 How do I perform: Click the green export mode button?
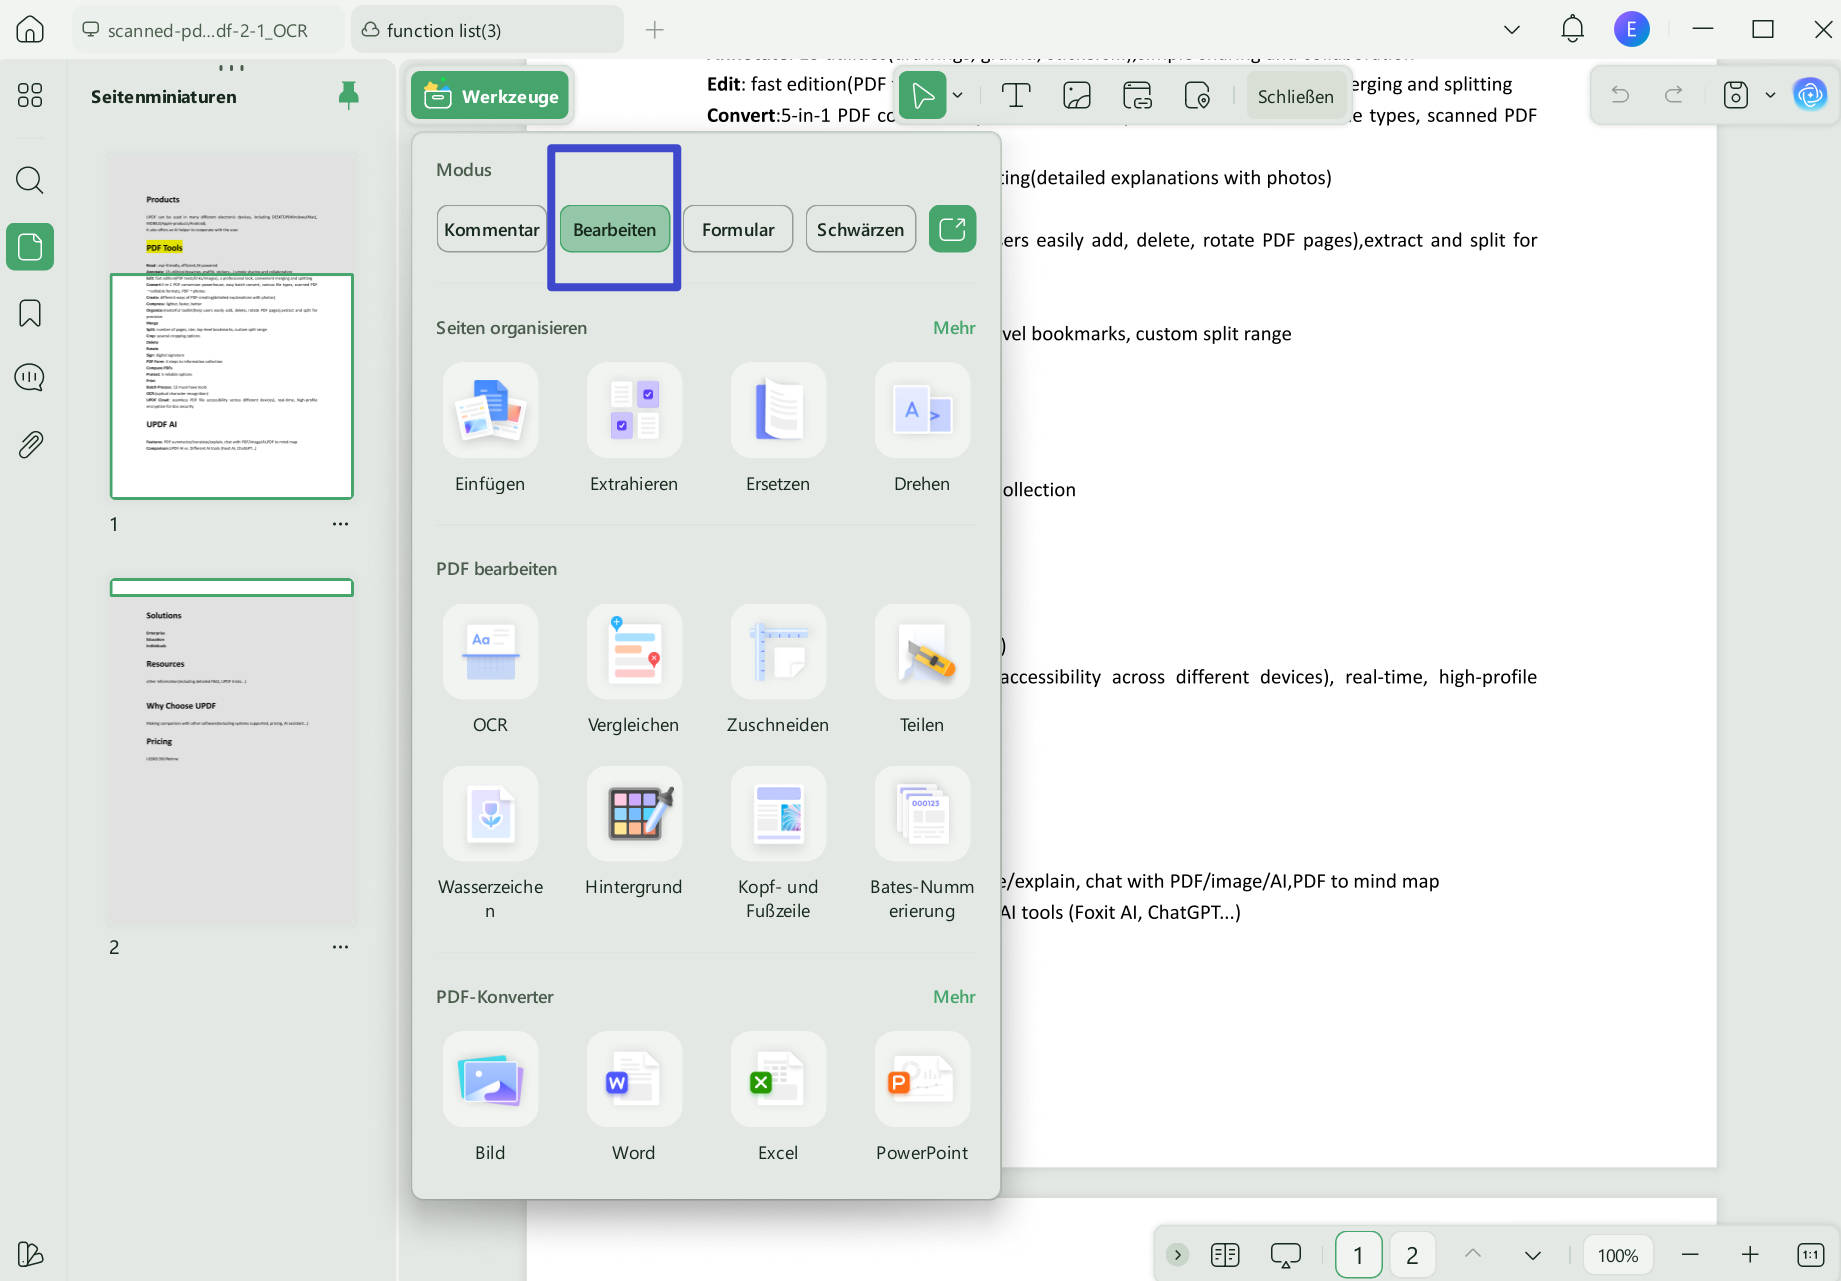[952, 229]
